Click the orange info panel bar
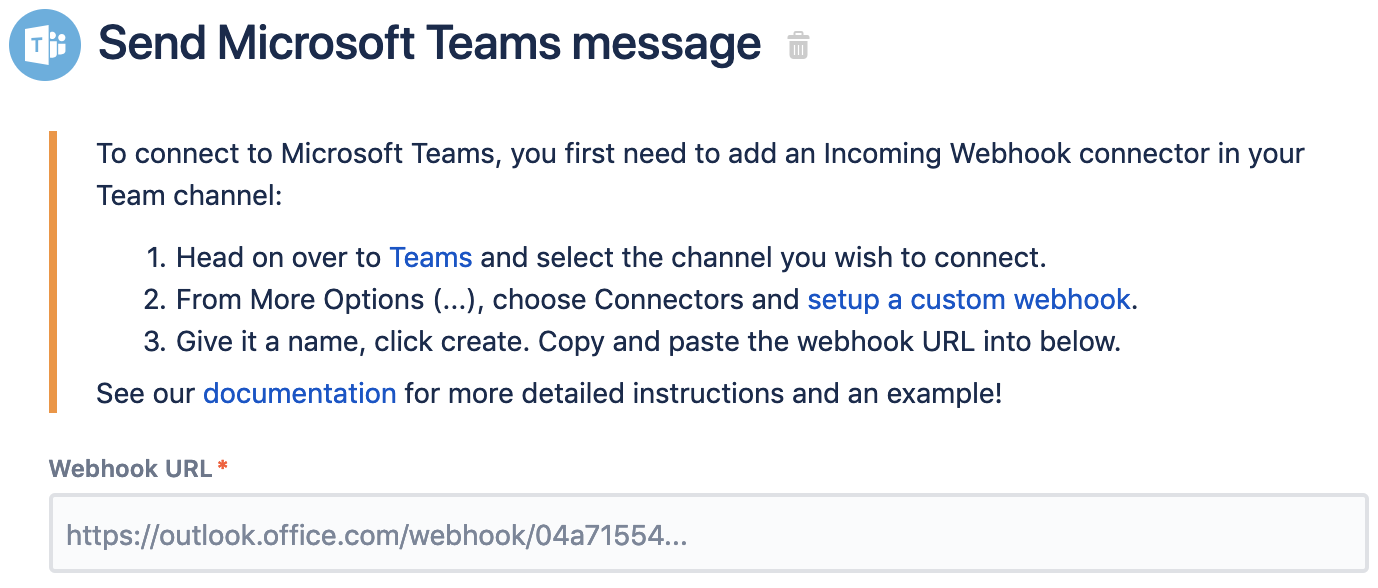1378x588 pixels. pyautogui.click(x=53, y=272)
